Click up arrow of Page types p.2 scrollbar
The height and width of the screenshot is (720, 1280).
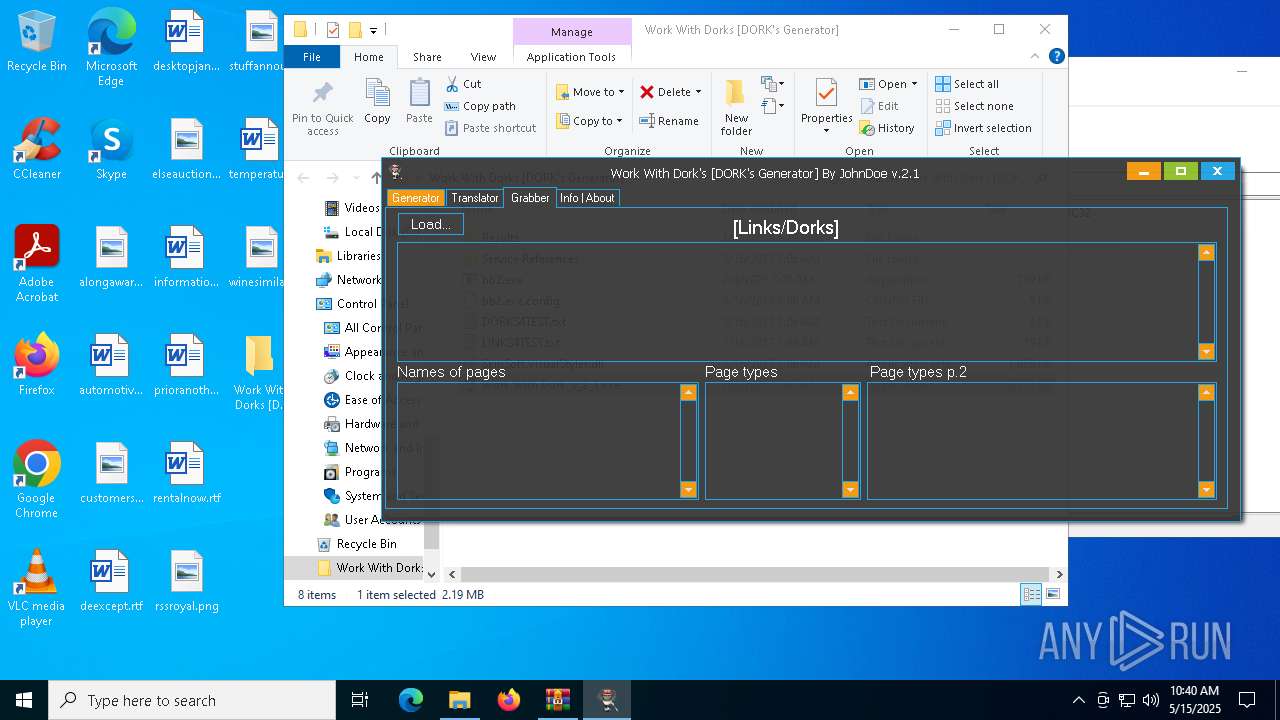tap(1206, 393)
